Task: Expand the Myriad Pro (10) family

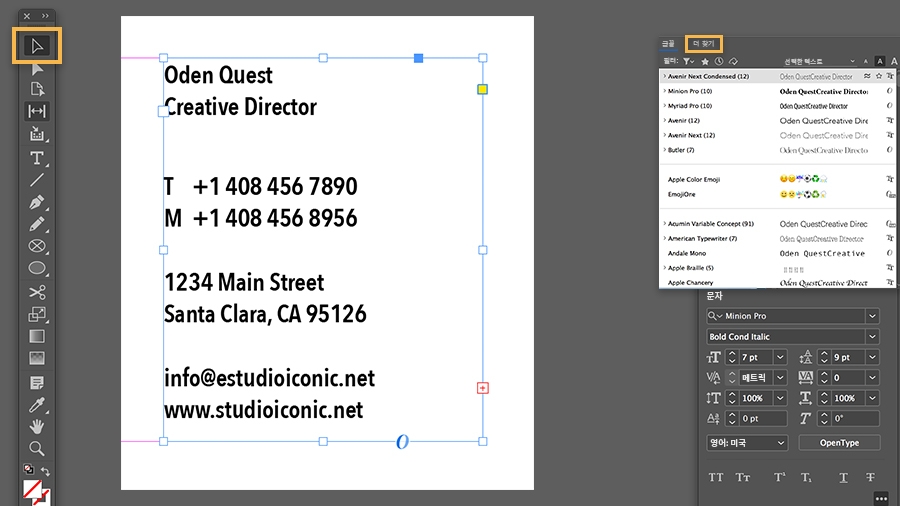Action: tap(665, 106)
